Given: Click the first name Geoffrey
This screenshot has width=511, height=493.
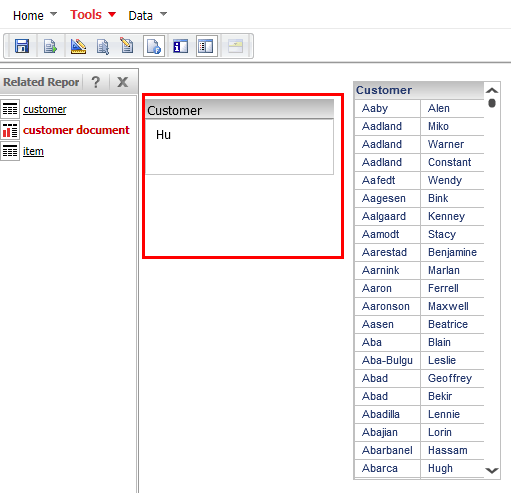Looking at the screenshot, I should [x=450, y=378].
